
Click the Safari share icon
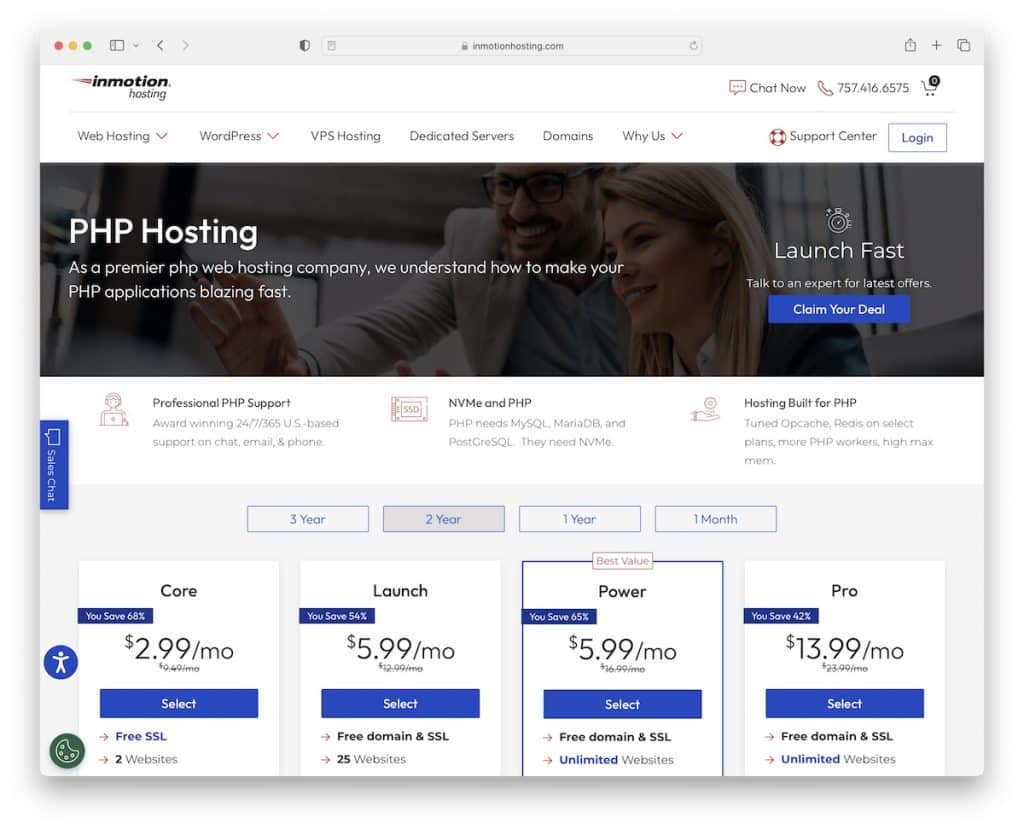[910, 45]
